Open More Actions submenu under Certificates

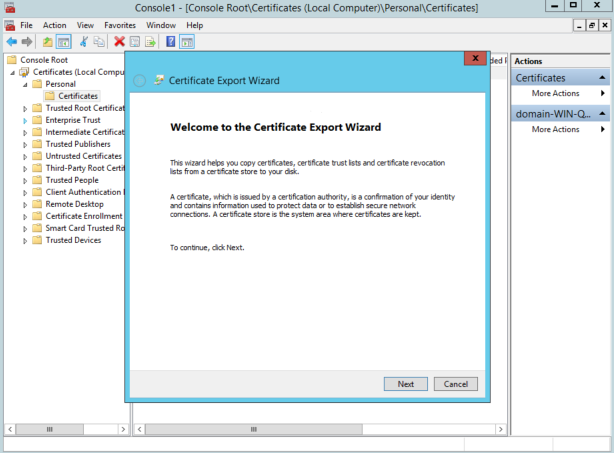click(x=555, y=93)
